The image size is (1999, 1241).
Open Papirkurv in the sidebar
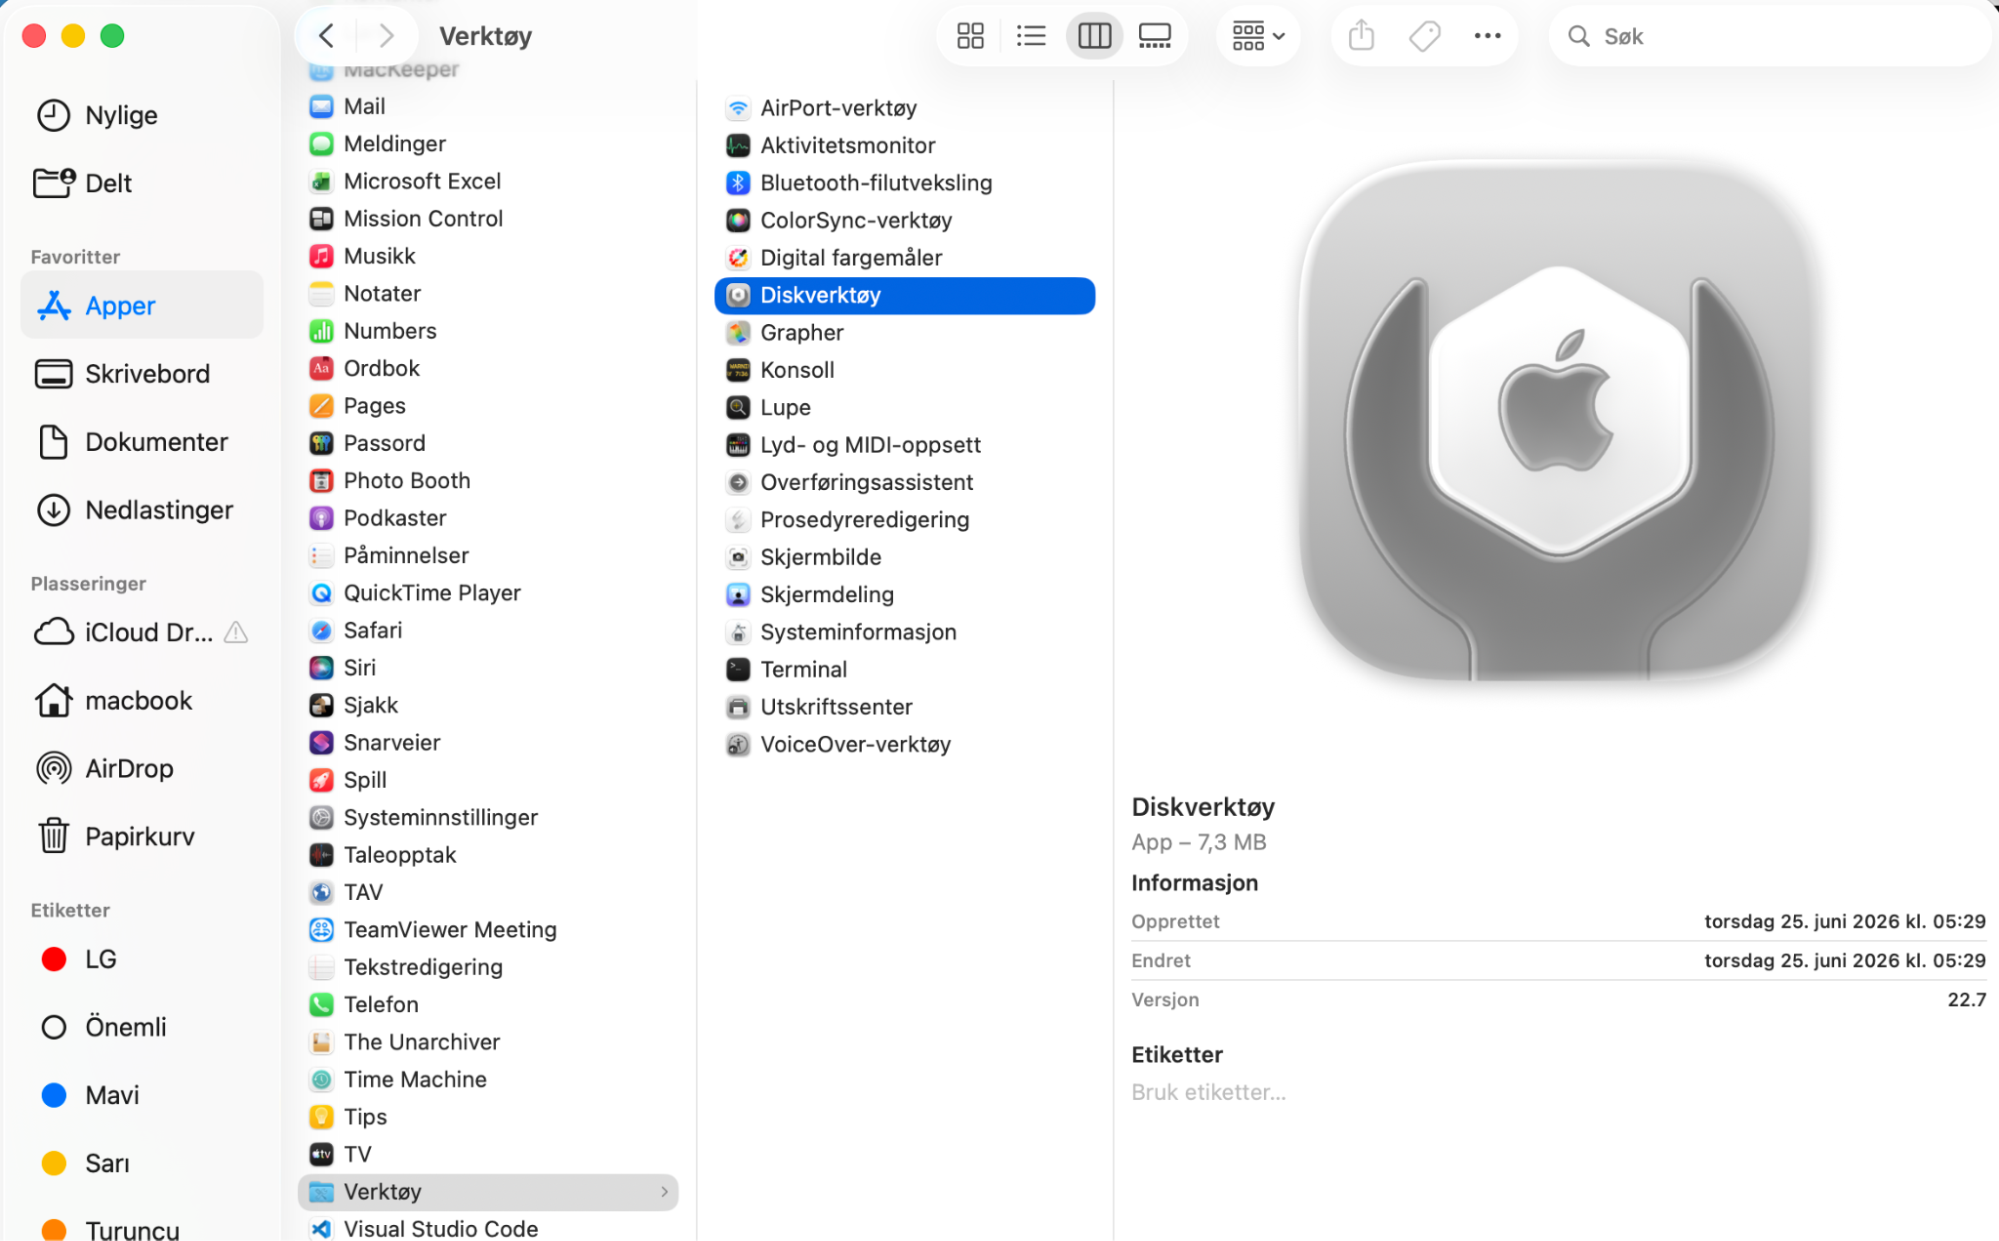141,836
